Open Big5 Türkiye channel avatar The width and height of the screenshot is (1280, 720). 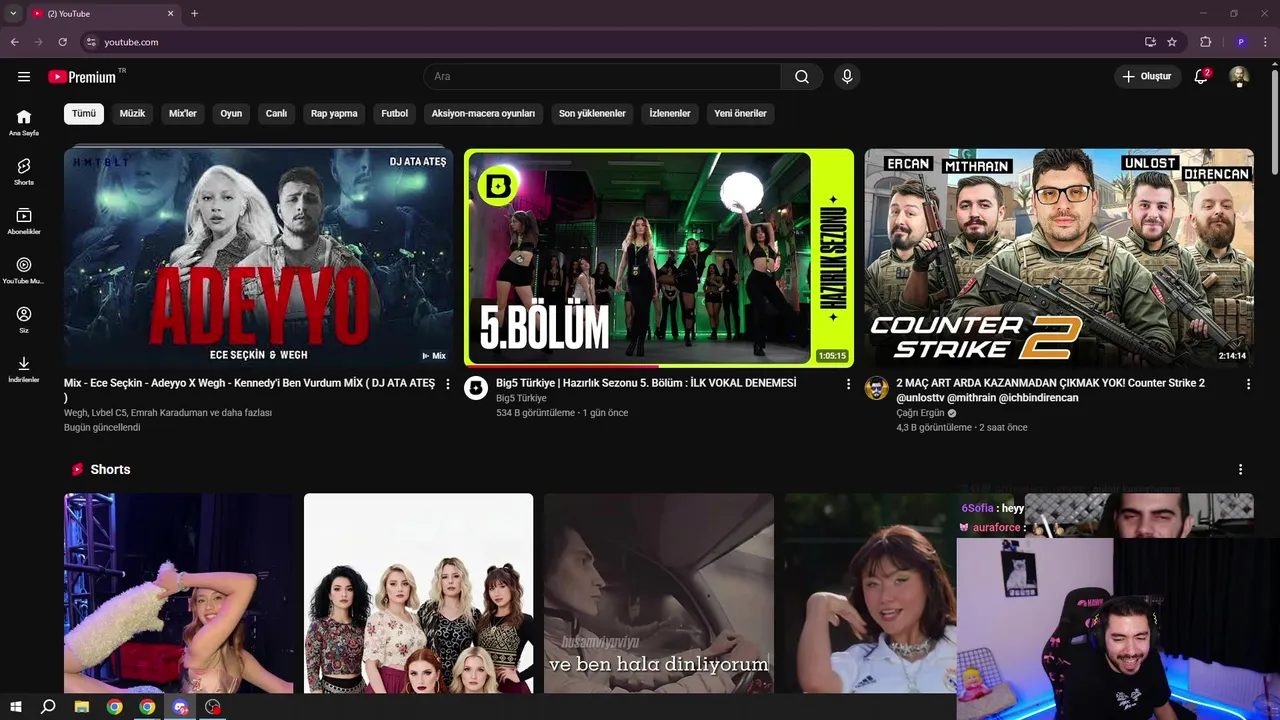tap(476, 389)
